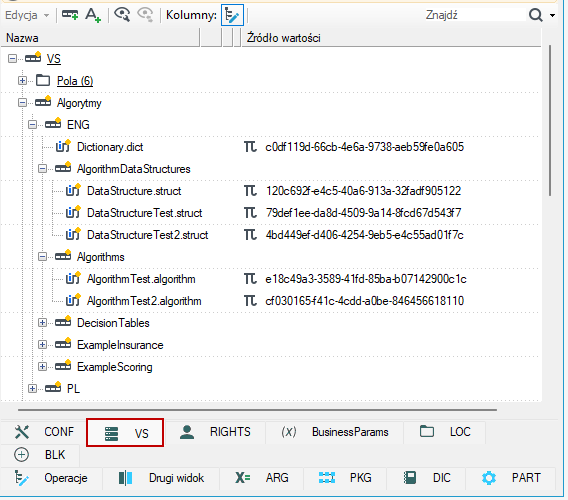
Task: Click the vertical scrollbar of the tree
Action: click(550, 121)
